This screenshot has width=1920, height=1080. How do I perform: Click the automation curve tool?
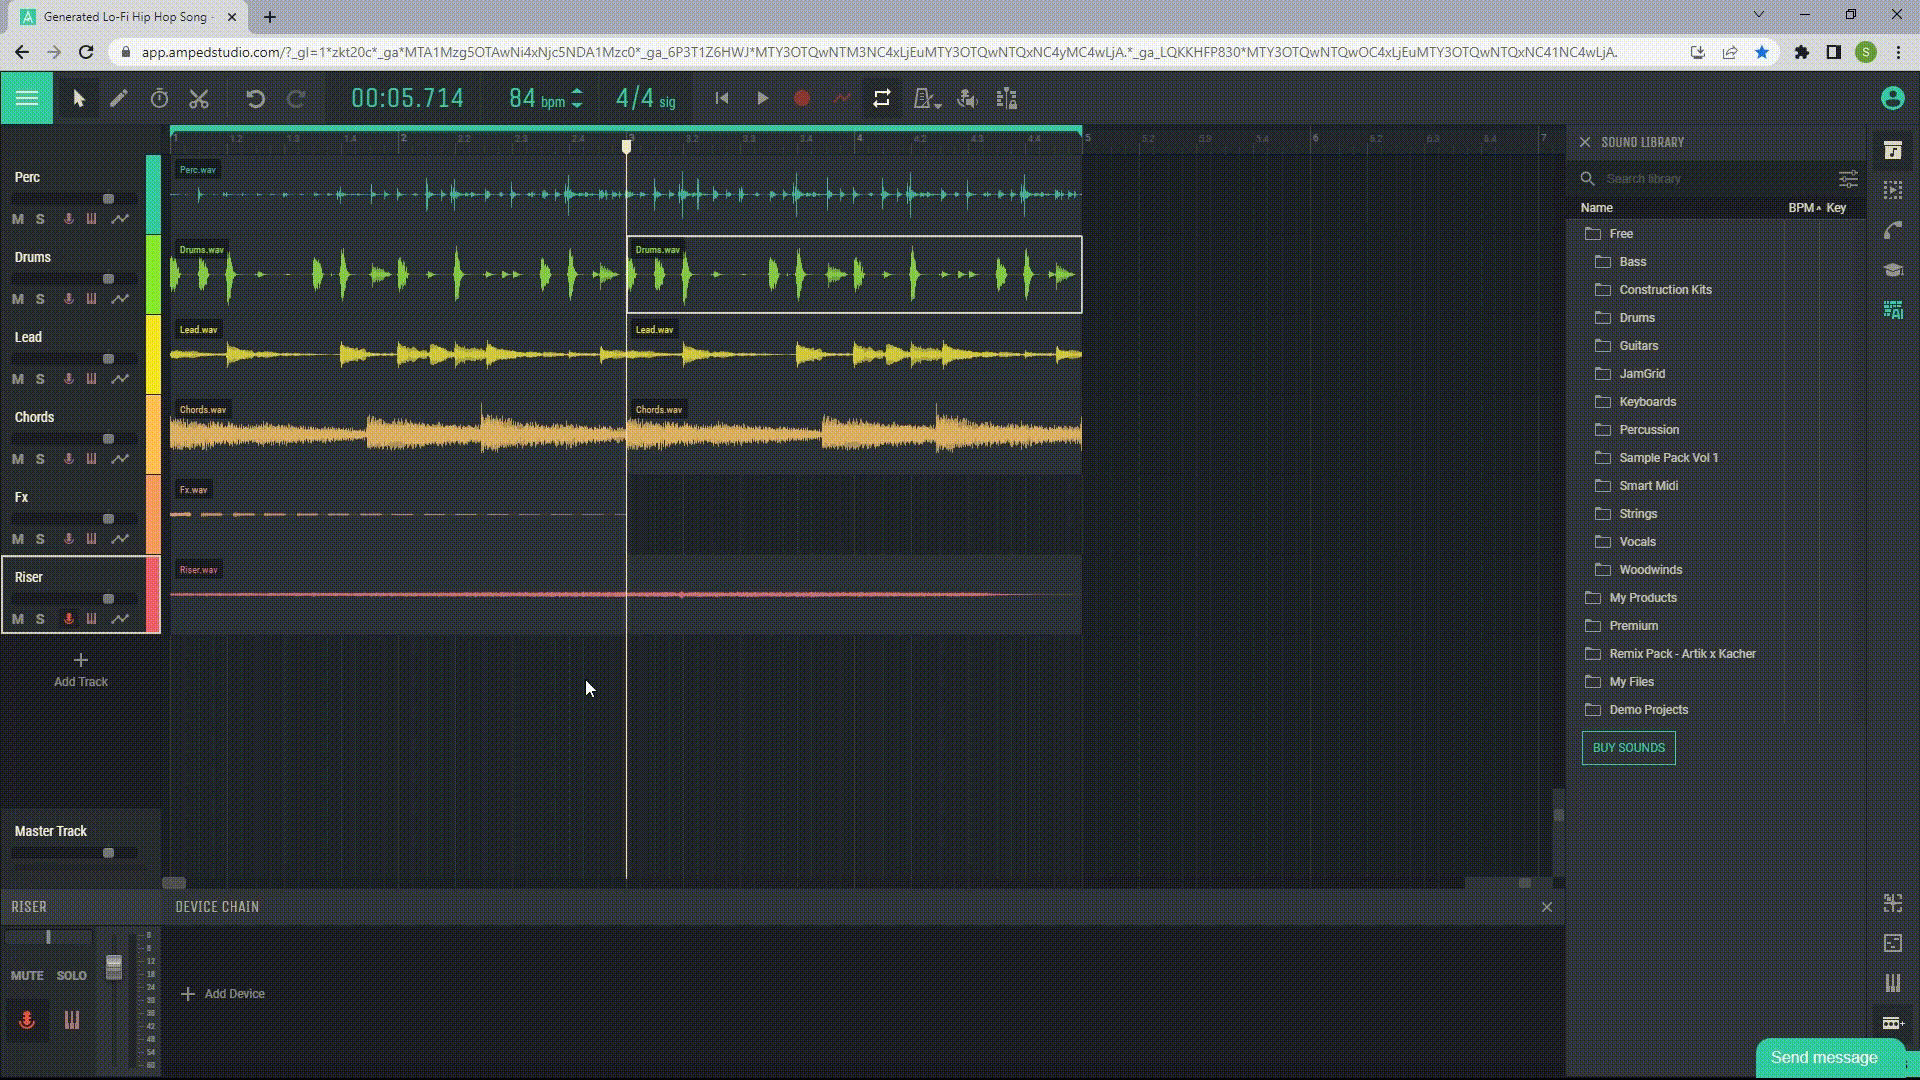pos(843,99)
